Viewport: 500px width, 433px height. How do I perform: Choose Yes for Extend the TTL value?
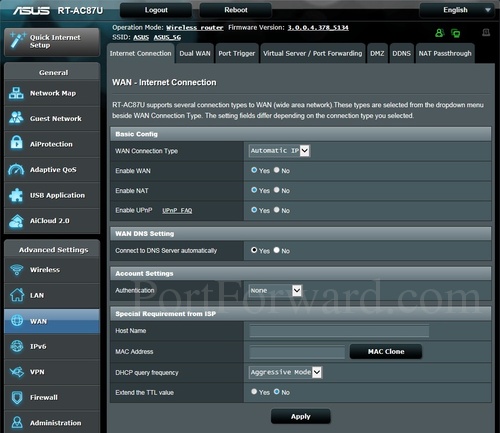point(254,392)
